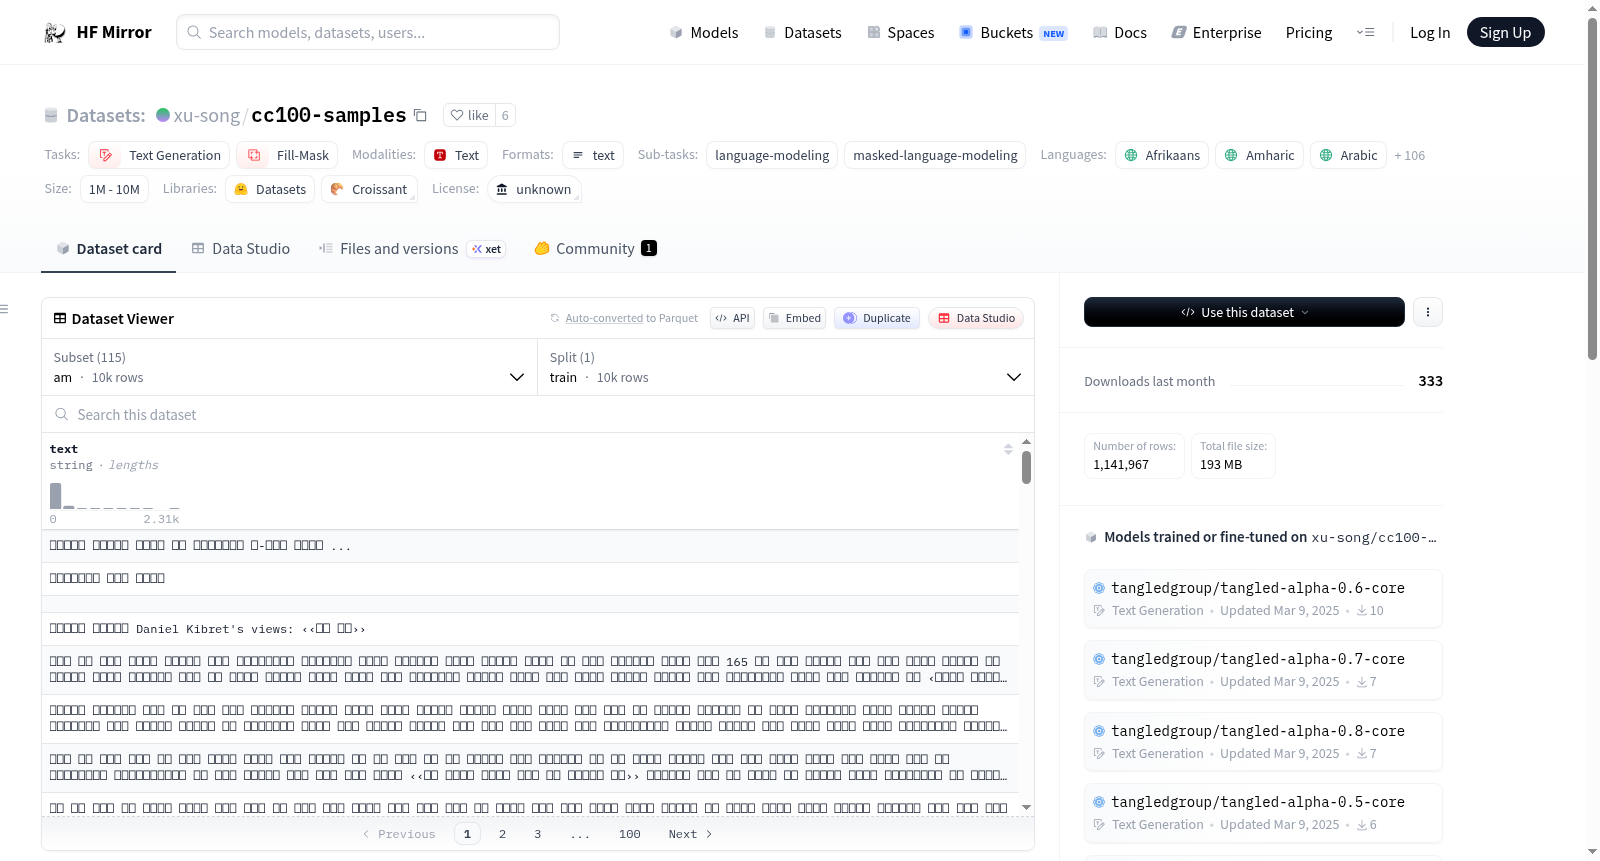
Task: Switch to the Data Studio tab
Action: pyautogui.click(x=241, y=249)
